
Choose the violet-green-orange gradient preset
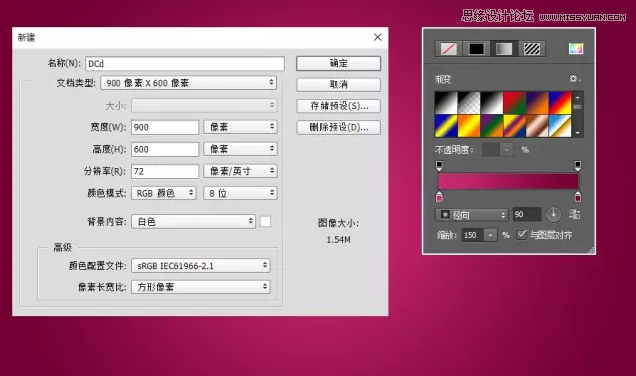click(492, 126)
